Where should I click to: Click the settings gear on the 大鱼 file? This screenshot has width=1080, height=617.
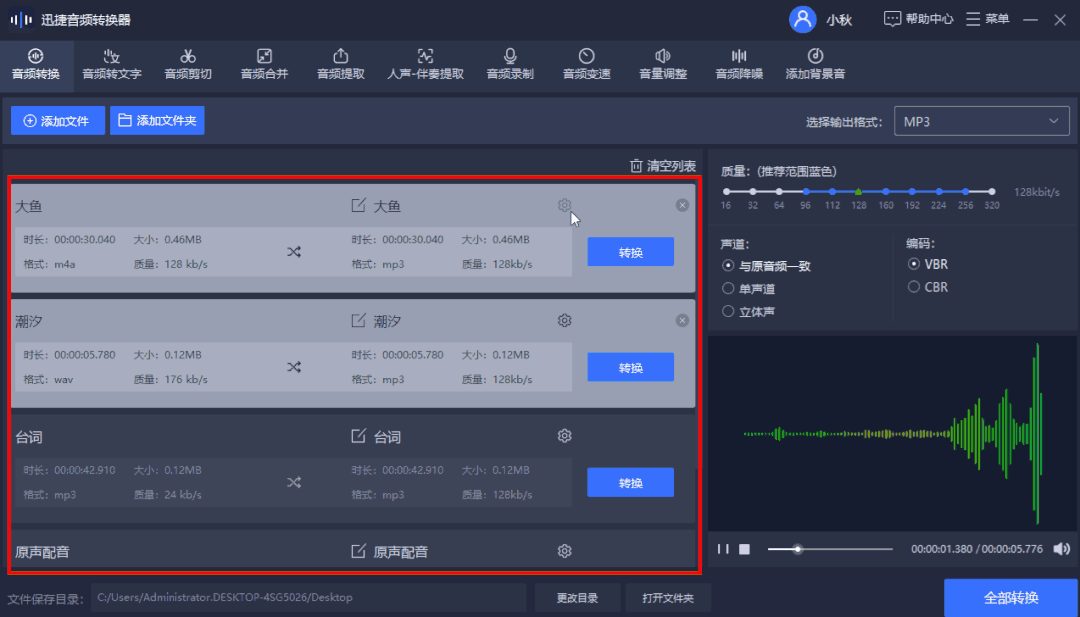(564, 204)
